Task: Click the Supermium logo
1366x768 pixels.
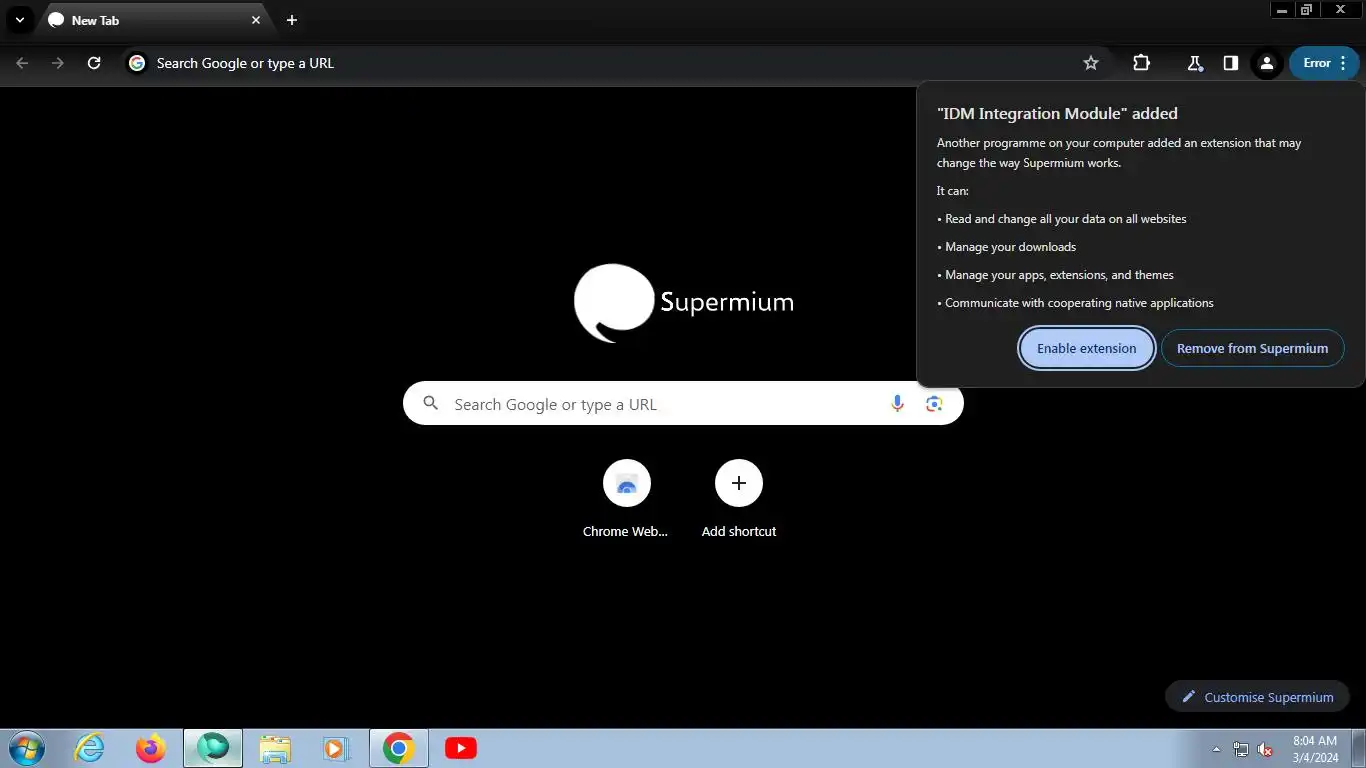Action: click(x=683, y=303)
